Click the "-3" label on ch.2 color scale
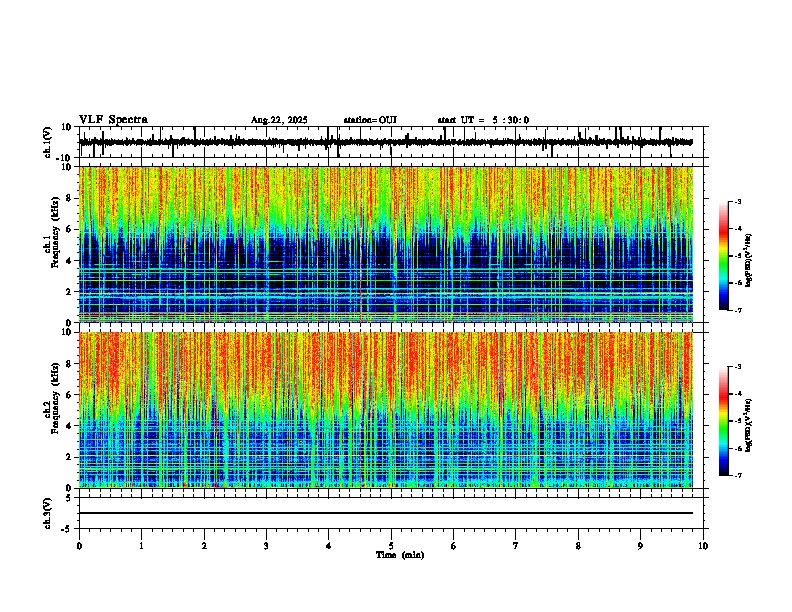 tap(738, 367)
